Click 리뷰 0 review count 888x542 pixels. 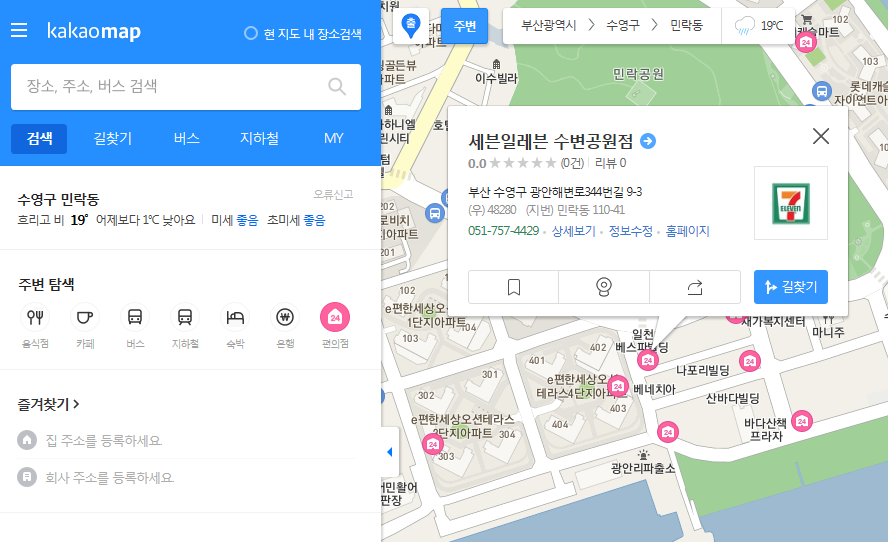610,164
